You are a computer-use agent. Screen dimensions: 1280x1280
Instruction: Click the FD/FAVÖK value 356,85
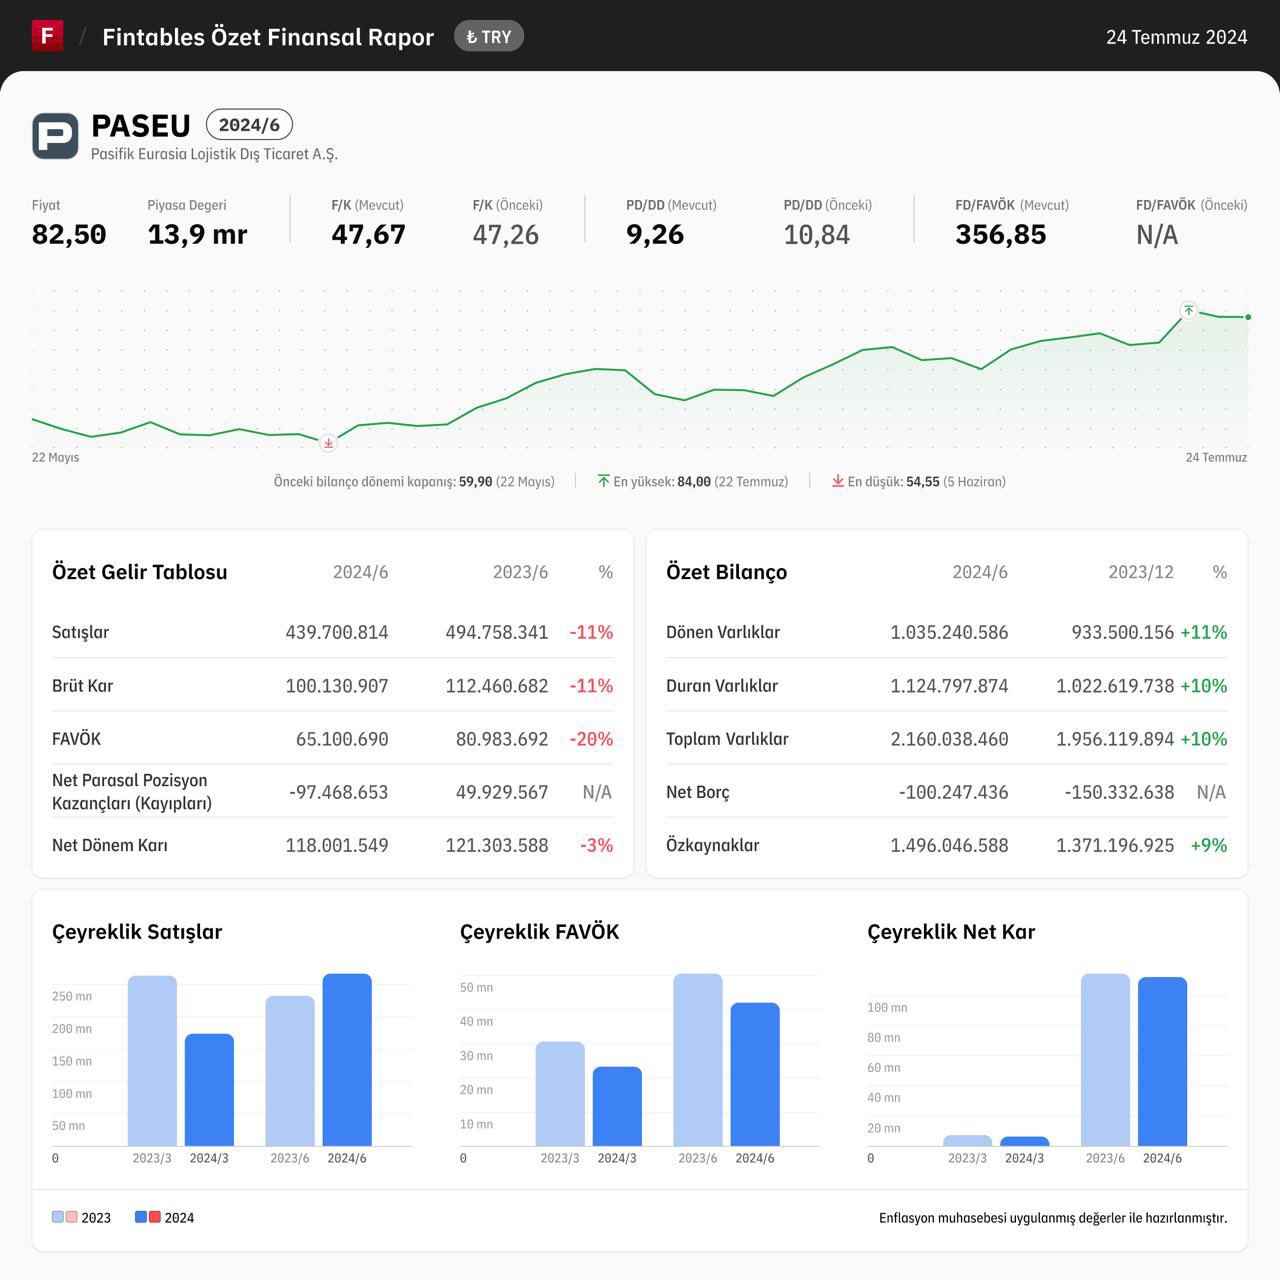pos(1001,234)
